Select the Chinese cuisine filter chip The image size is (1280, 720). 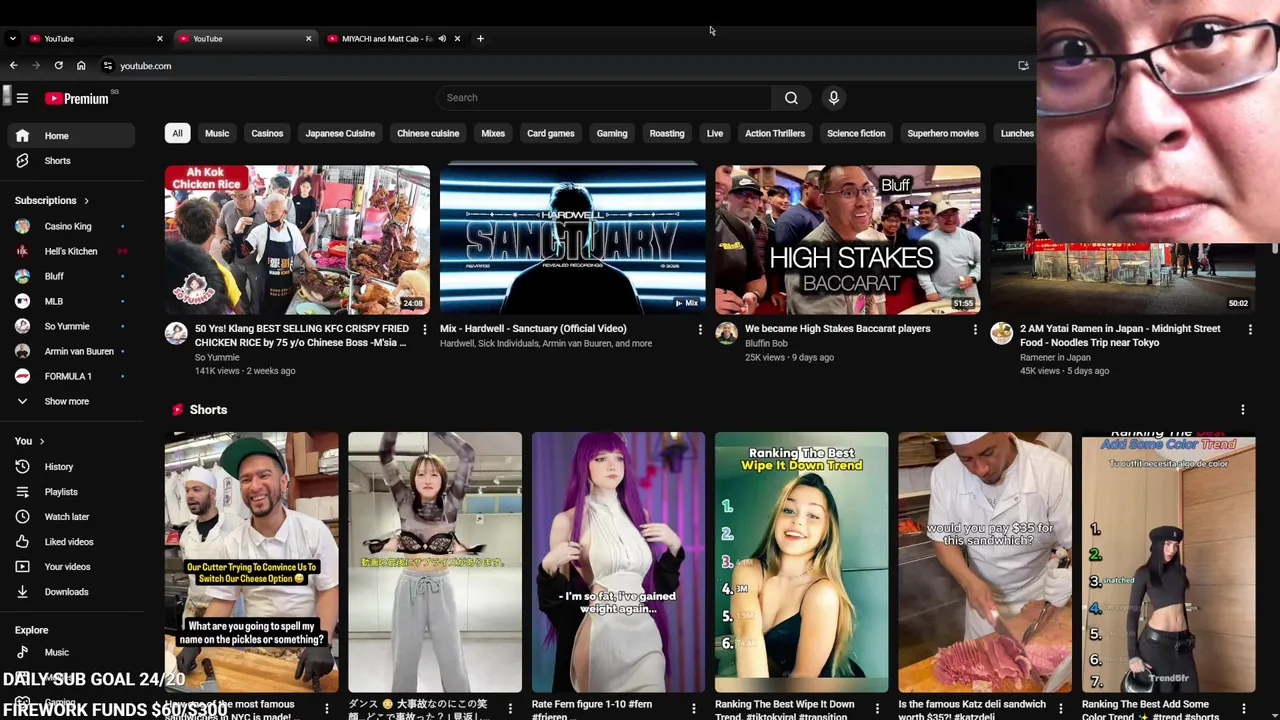(428, 134)
